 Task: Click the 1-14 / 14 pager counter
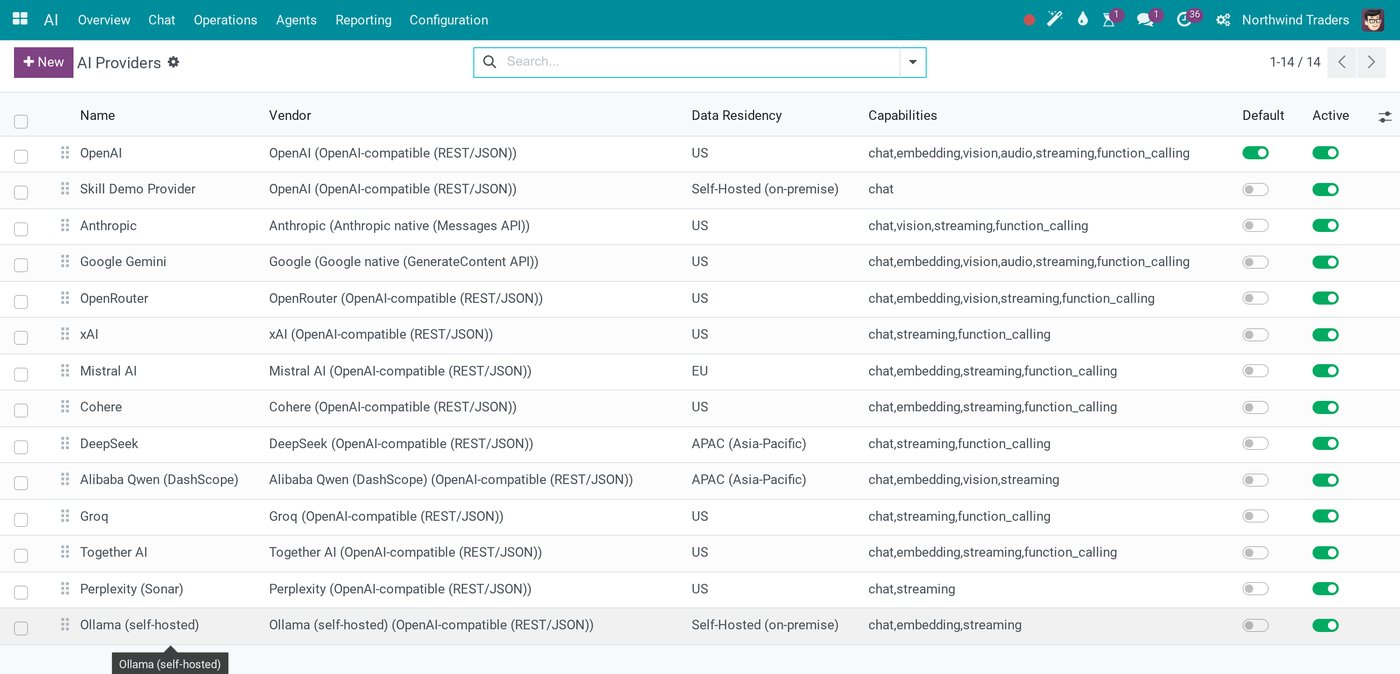click(1295, 62)
